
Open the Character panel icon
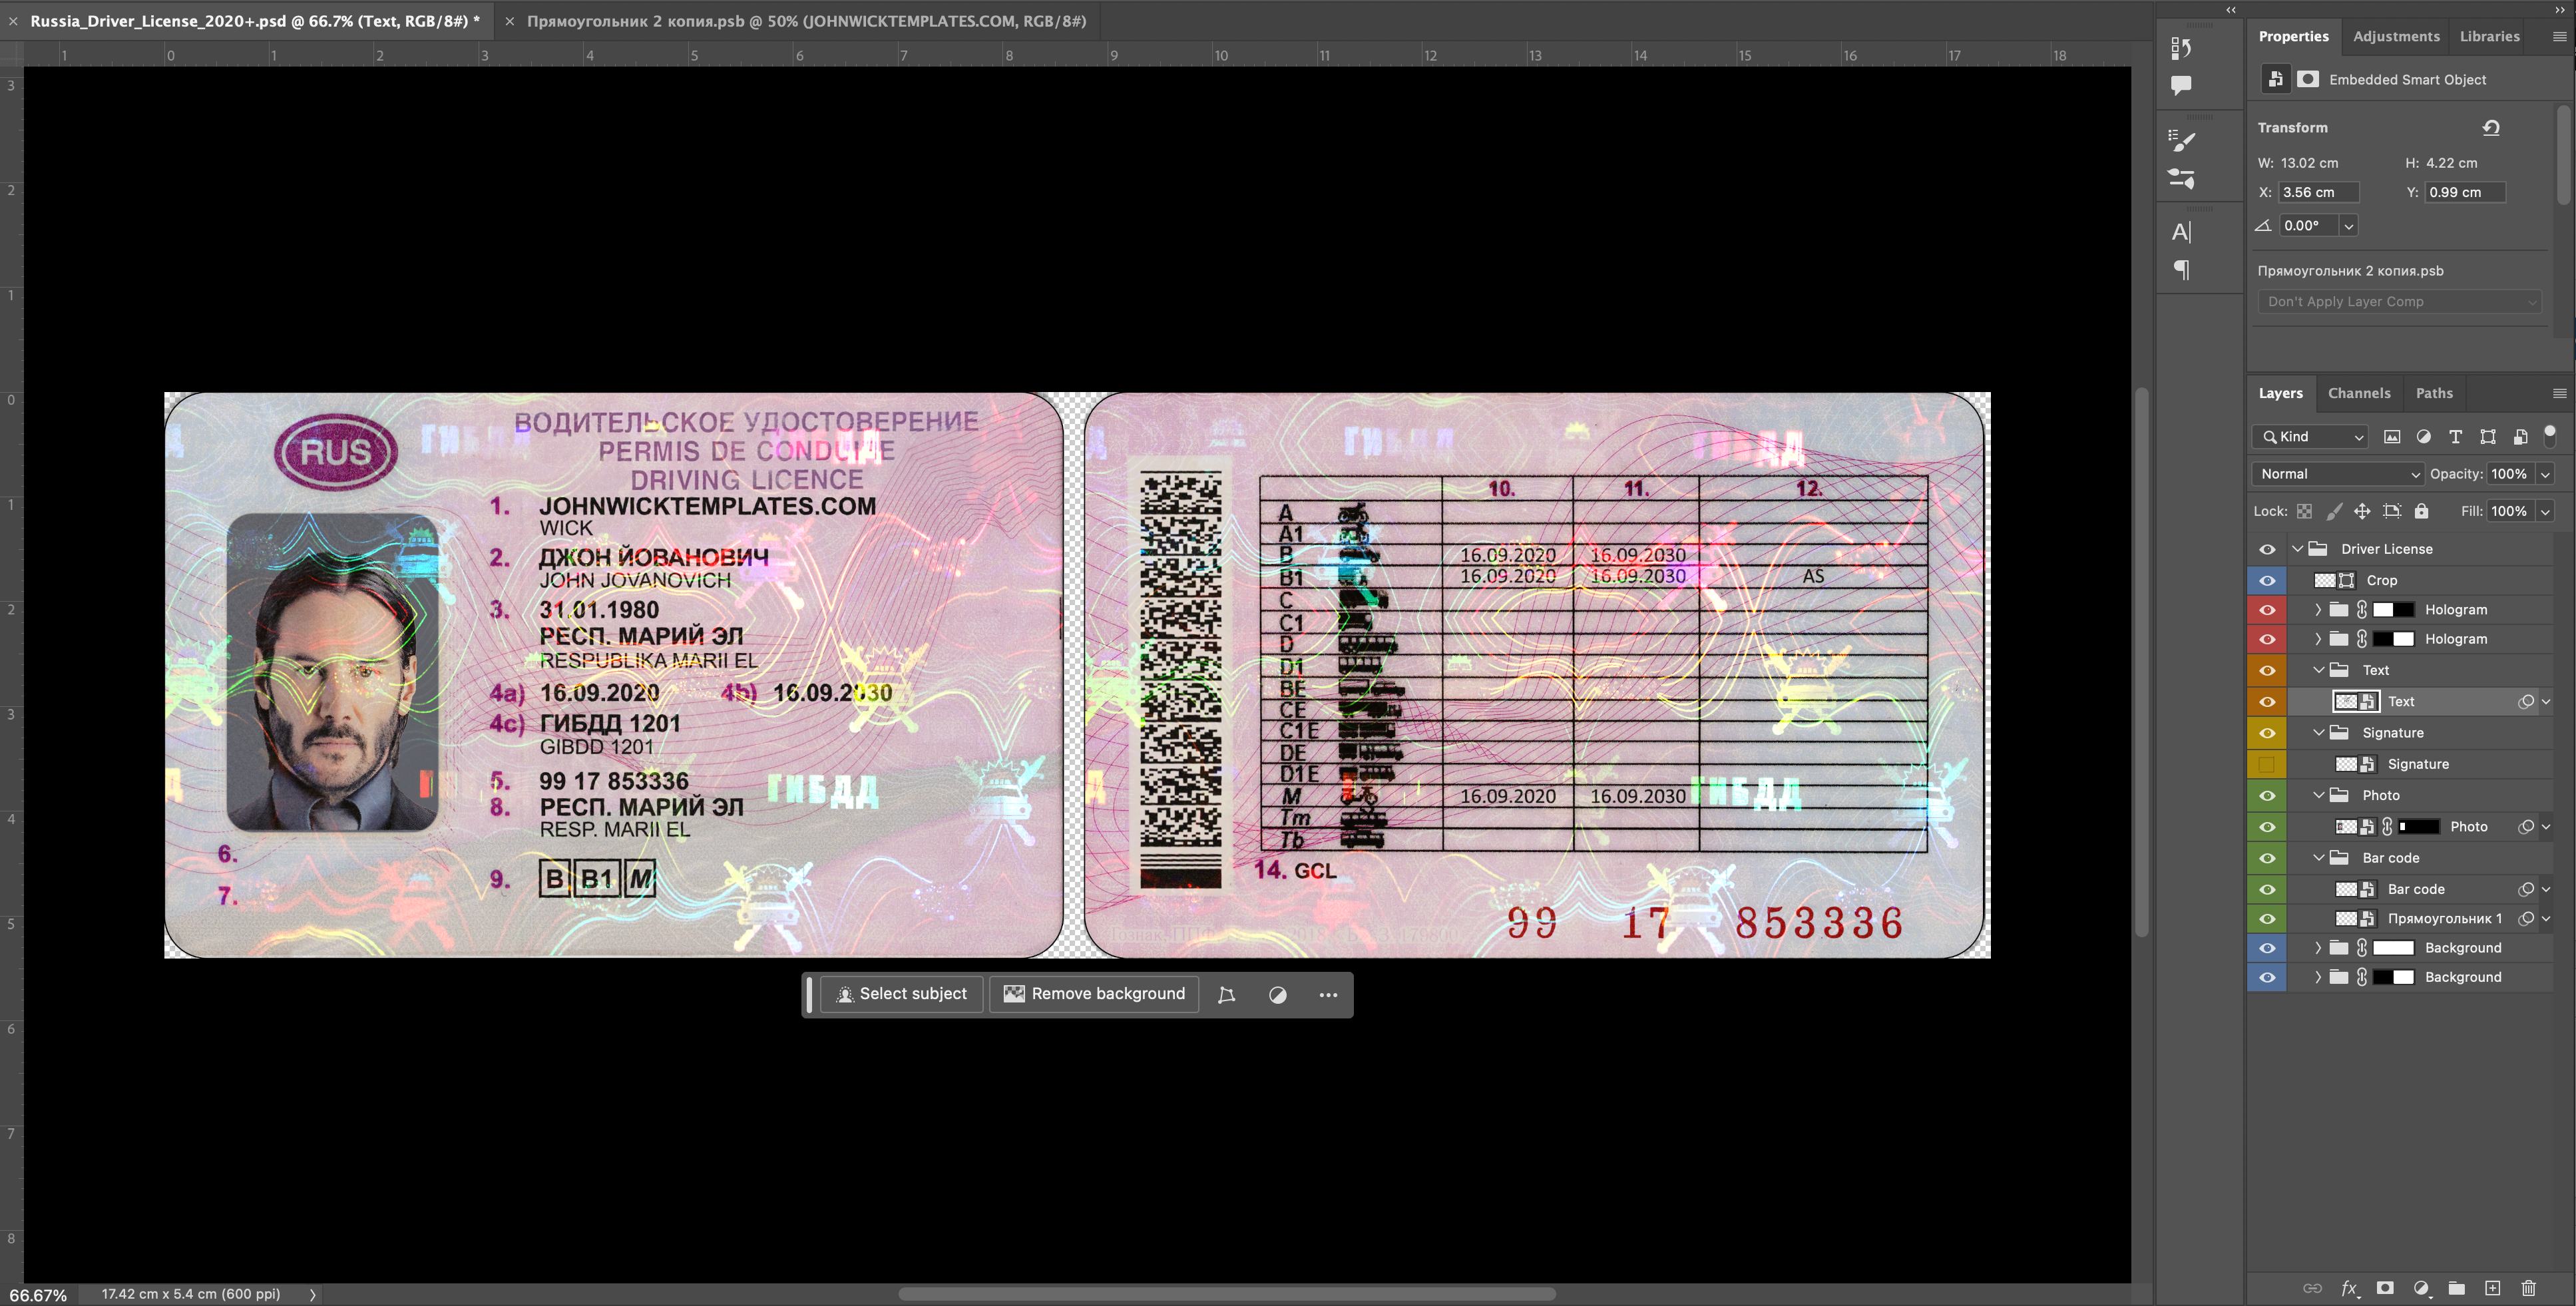(2181, 232)
